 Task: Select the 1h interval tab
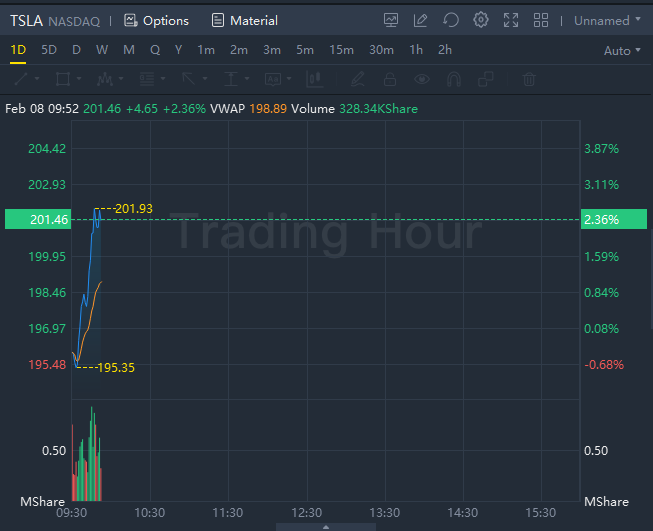coord(416,50)
